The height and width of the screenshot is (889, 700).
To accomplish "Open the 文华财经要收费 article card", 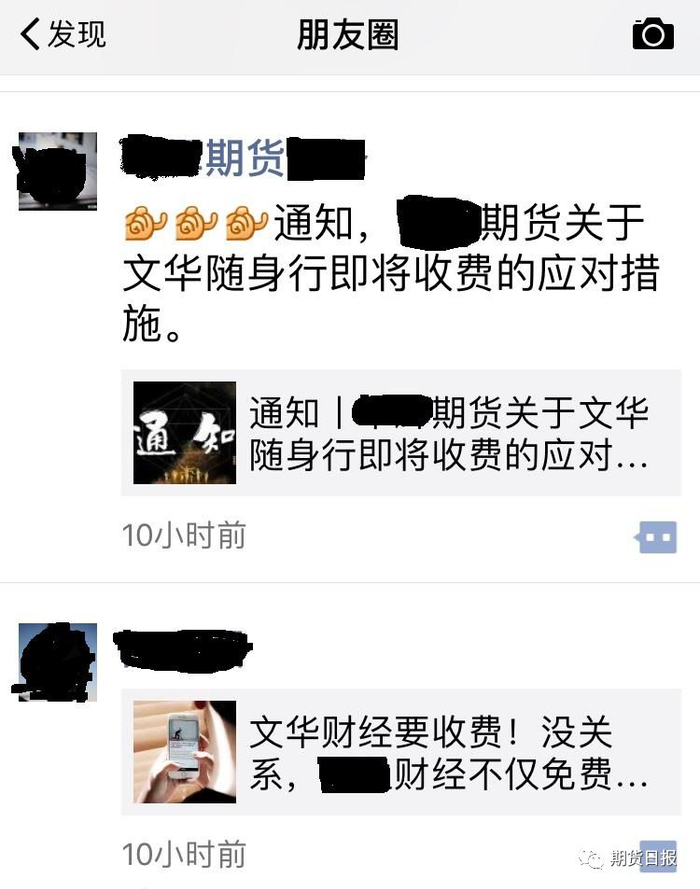I will [x=401, y=752].
